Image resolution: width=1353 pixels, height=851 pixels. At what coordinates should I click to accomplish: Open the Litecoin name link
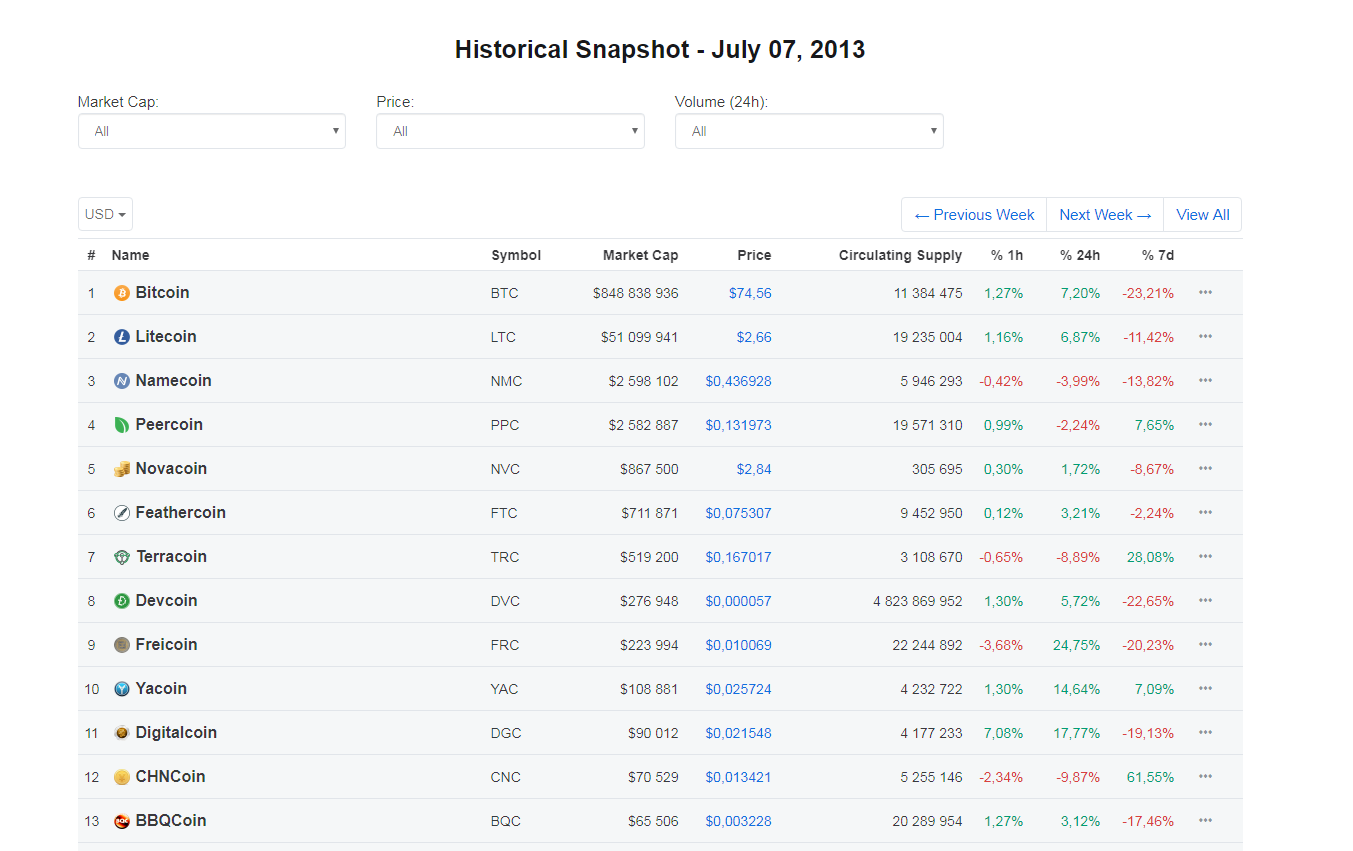click(166, 337)
